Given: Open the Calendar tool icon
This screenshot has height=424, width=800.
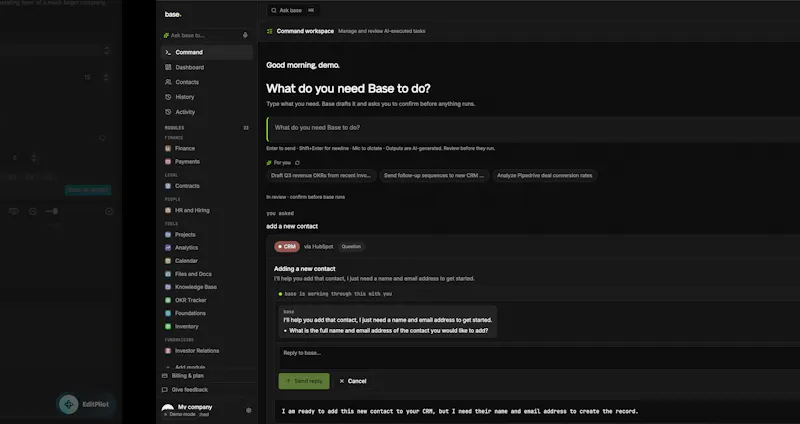Looking at the screenshot, I should 168,260.
